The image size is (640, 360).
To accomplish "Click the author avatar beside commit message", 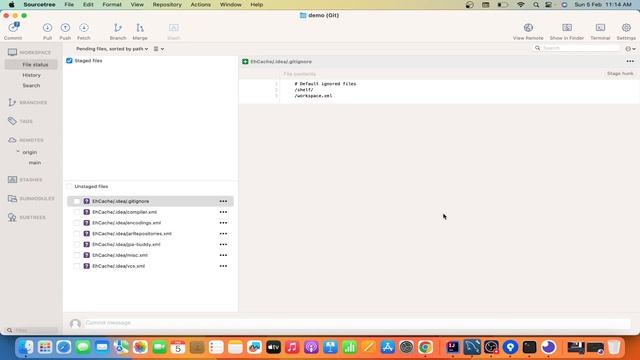I will click(75, 324).
